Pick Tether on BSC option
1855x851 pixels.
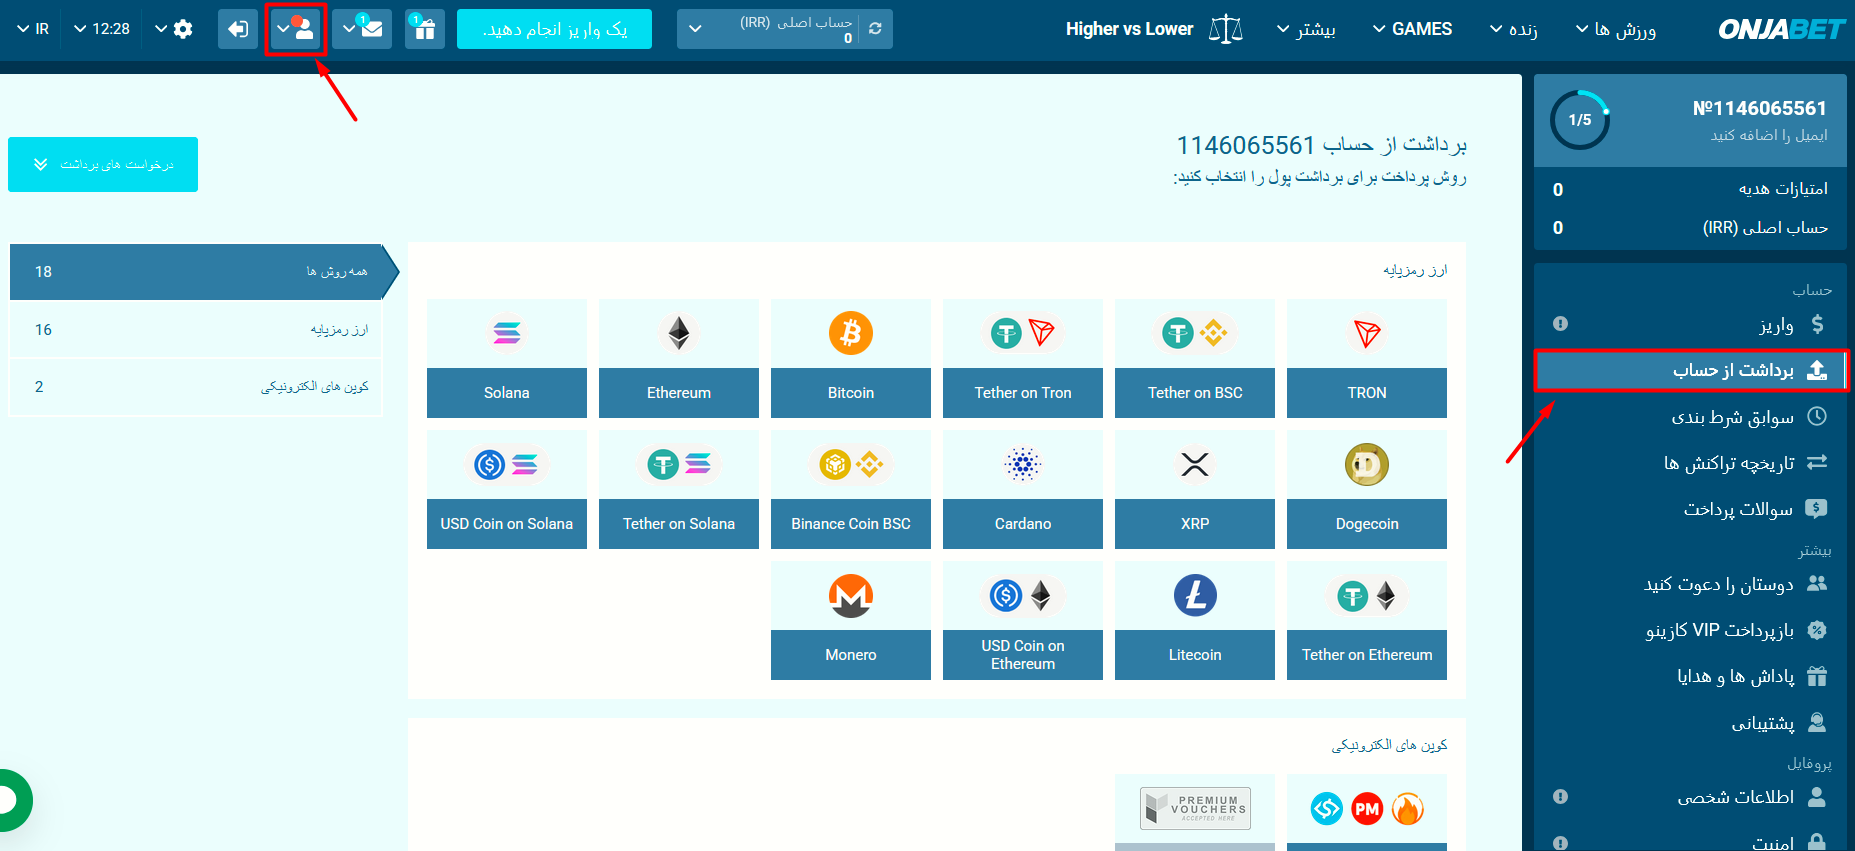pyautogui.click(x=1195, y=358)
